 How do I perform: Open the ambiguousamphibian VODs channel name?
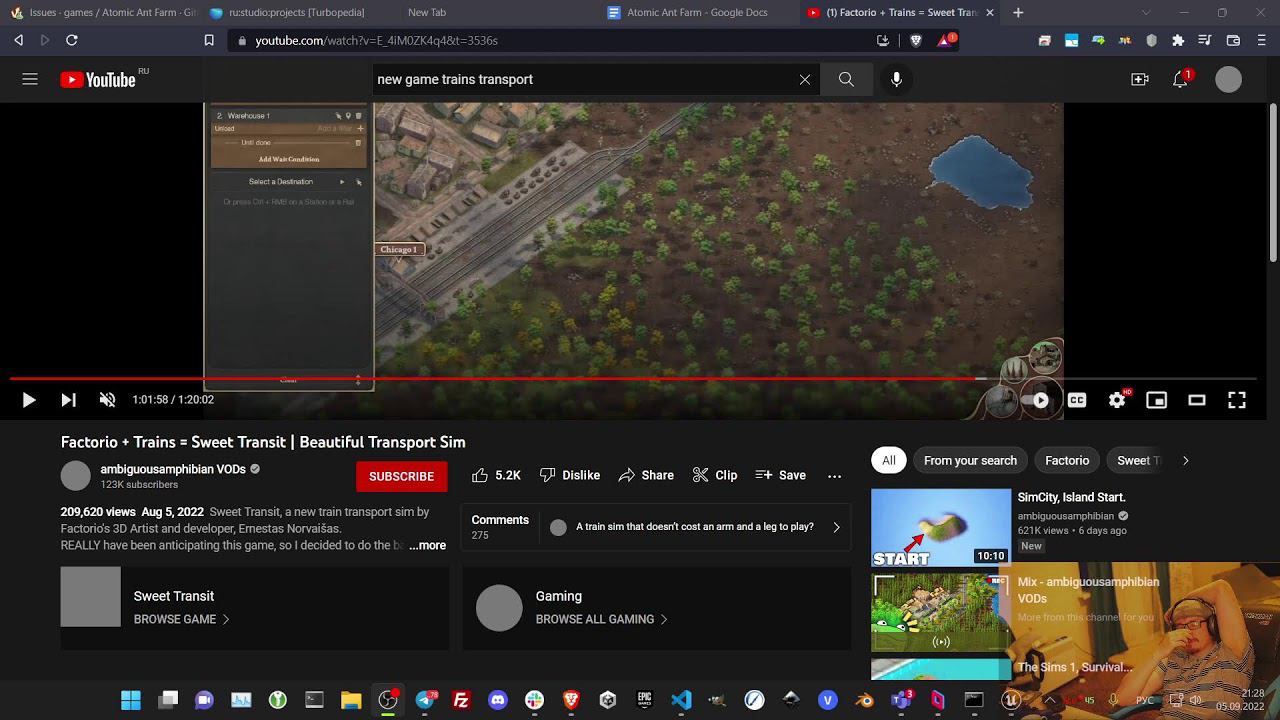point(173,469)
